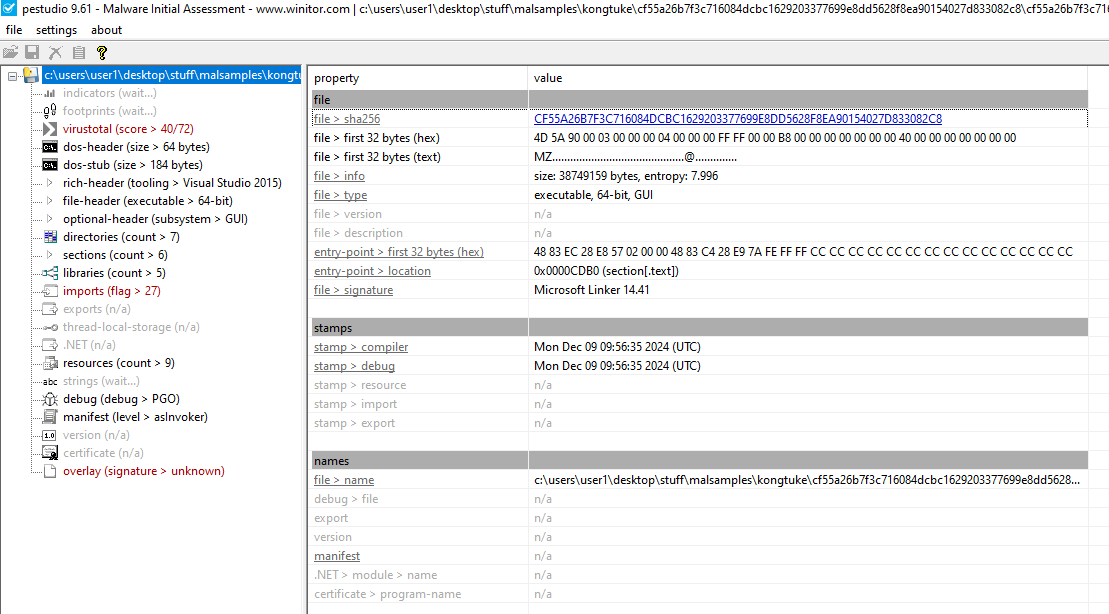Click the libraries arrows icon
1109x614 pixels.
(x=50, y=273)
